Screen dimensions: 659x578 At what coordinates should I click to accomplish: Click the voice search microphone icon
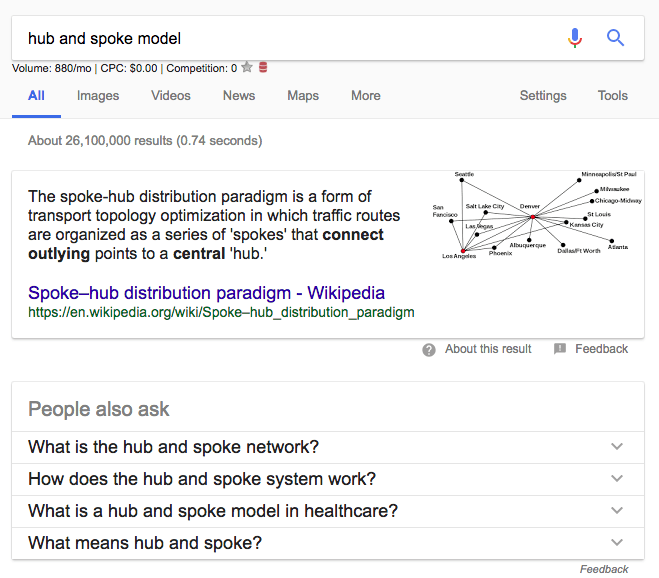tap(575, 39)
